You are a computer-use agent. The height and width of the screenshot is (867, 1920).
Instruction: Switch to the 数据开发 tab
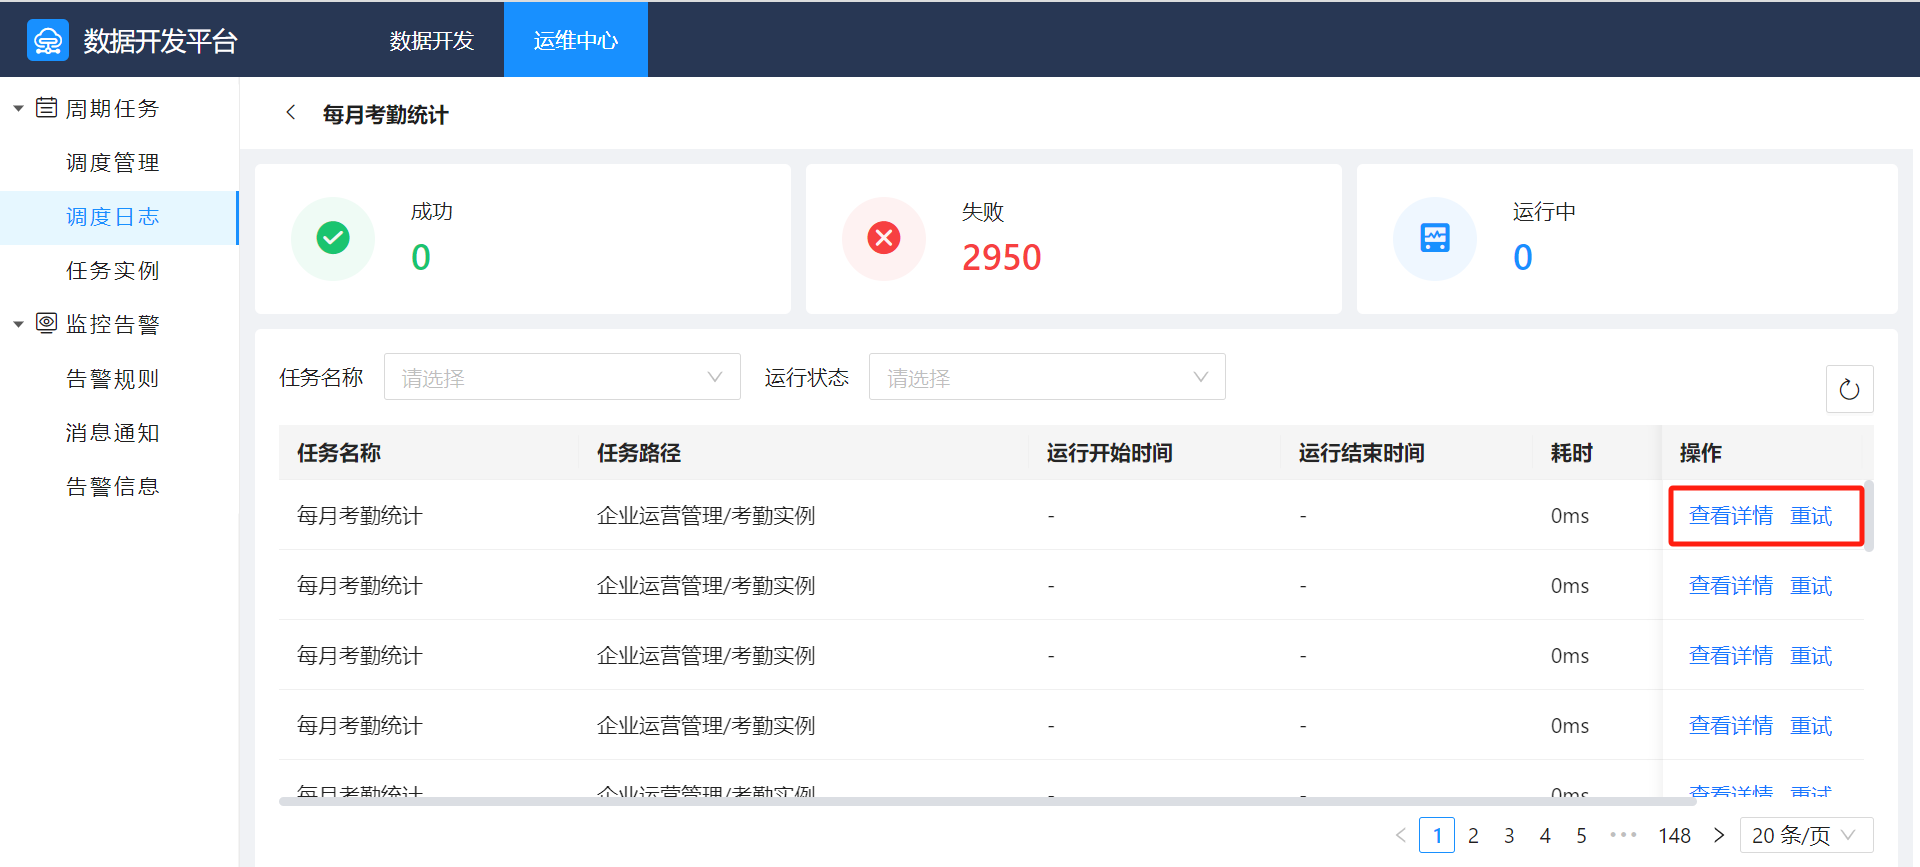point(432,40)
